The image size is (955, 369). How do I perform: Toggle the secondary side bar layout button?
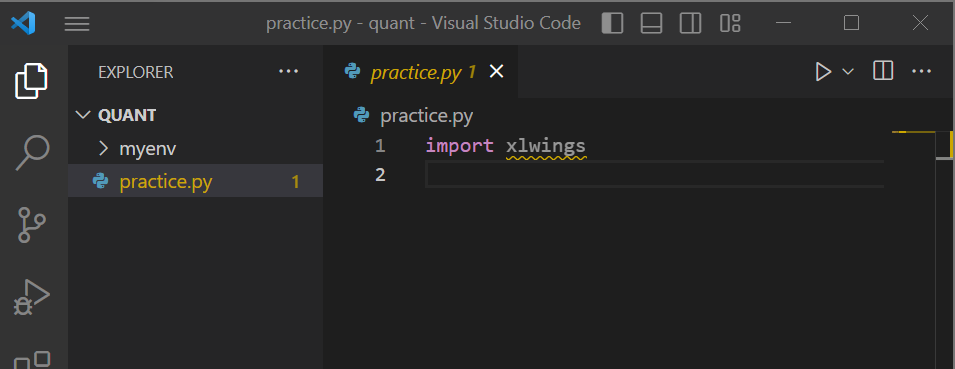(691, 23)
